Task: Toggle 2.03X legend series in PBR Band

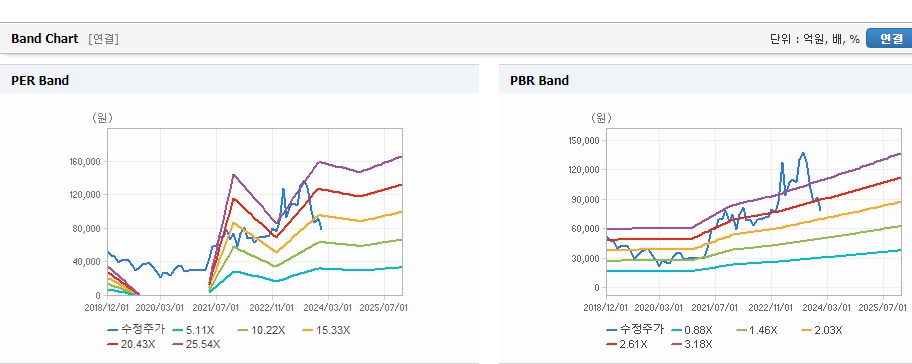Action: pos(821,330)
